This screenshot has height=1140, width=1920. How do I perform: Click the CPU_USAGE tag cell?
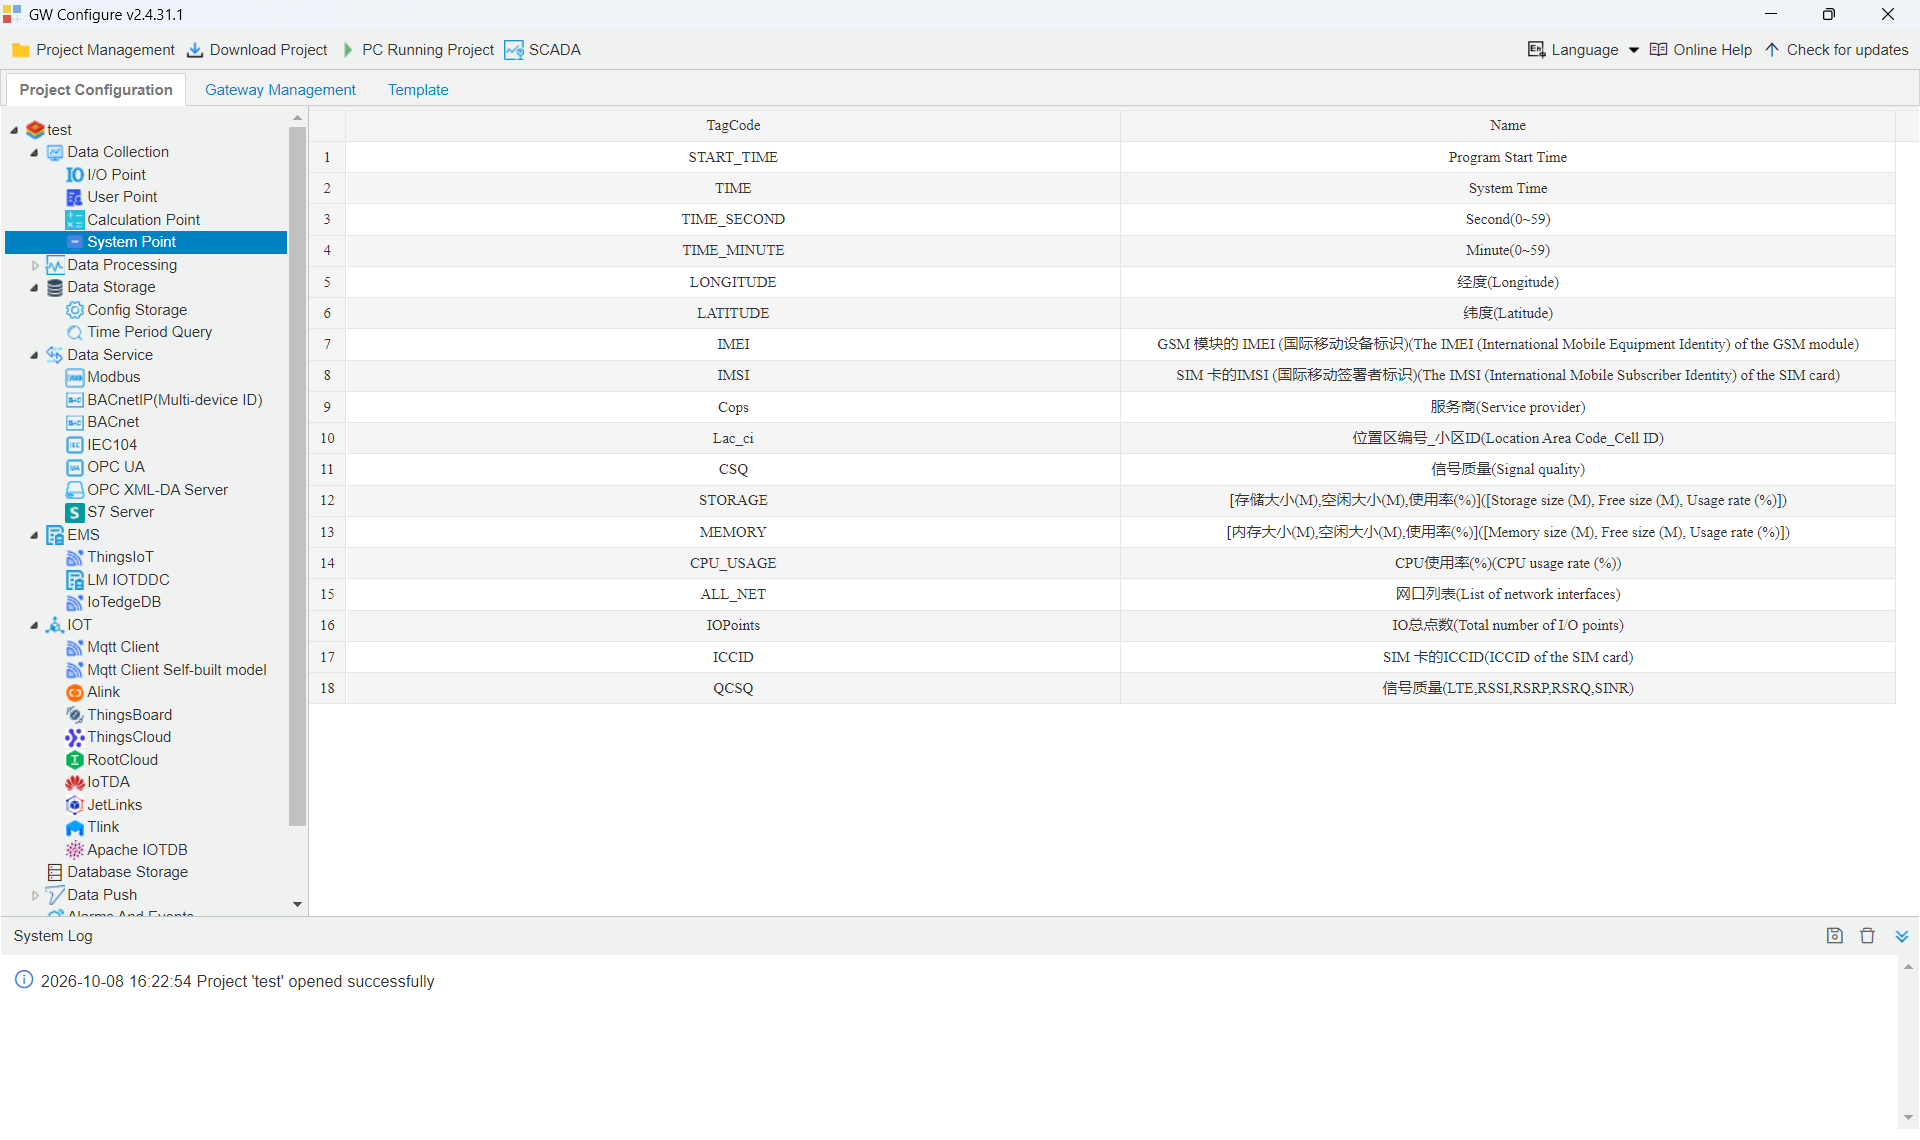point(733,563)
